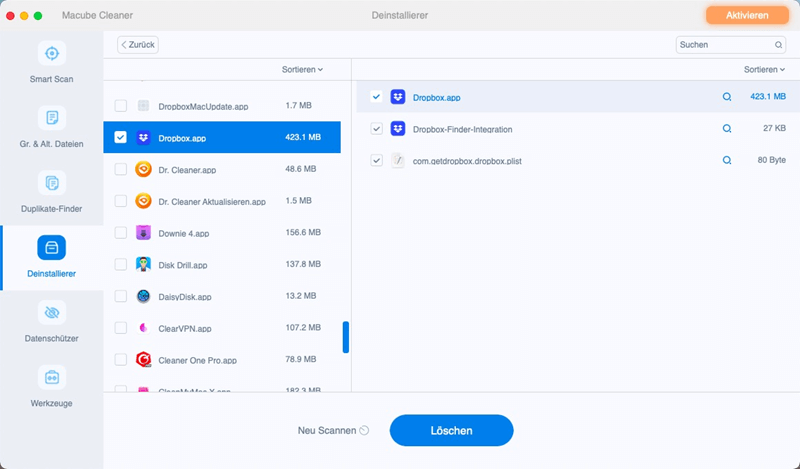
Task: Check the Downie 4.app checkbox
Action: click(x=120, y=233)
